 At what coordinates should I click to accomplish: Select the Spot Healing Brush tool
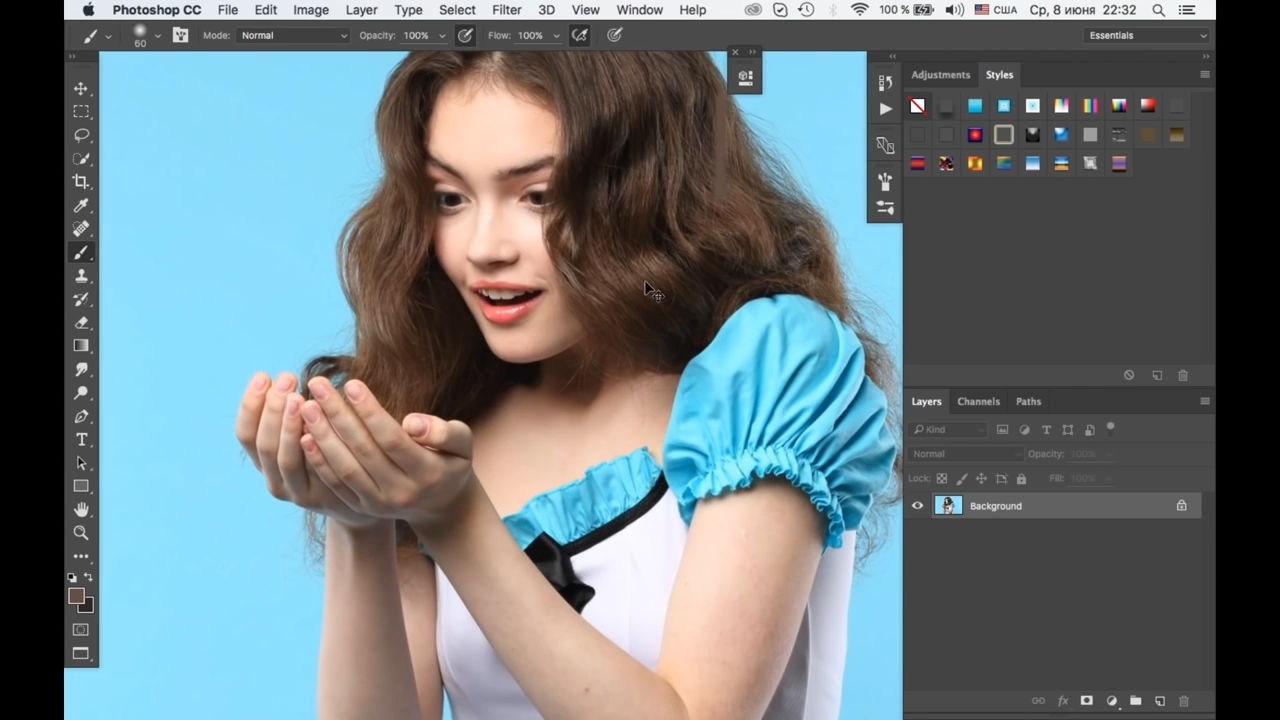(x=81, y=229)
